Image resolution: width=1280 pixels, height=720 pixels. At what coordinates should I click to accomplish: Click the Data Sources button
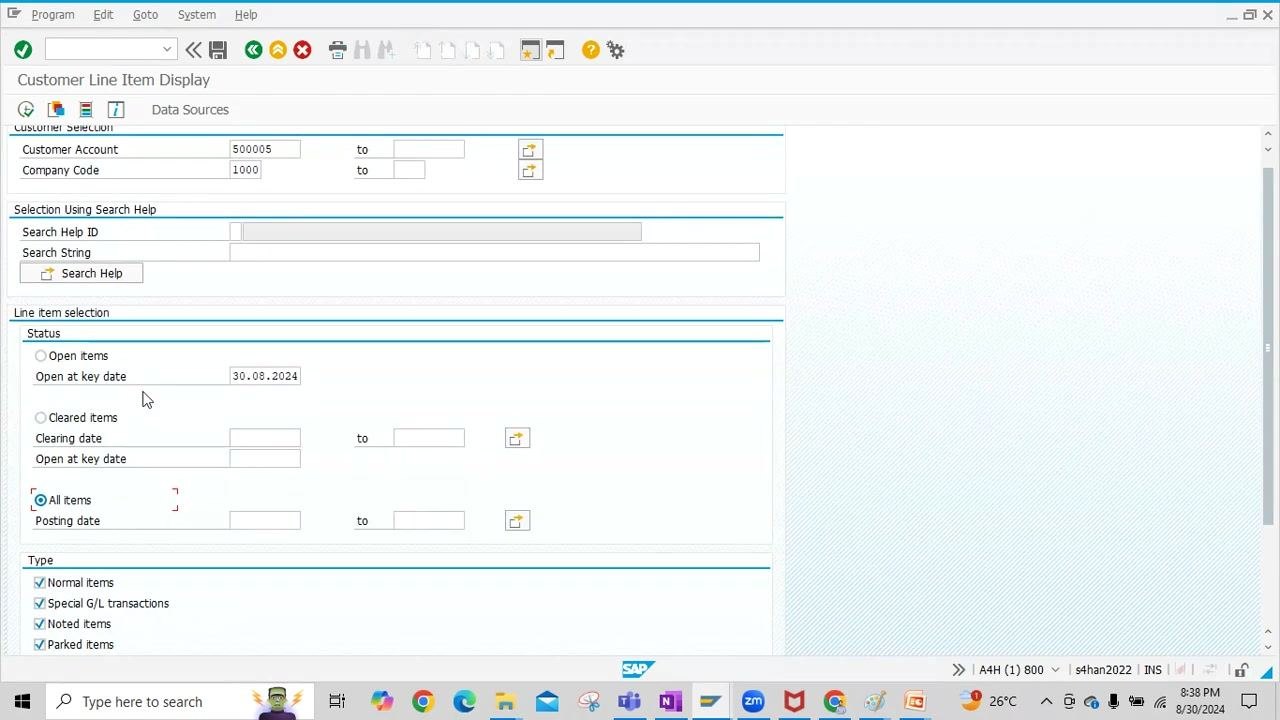coord(190,110)
